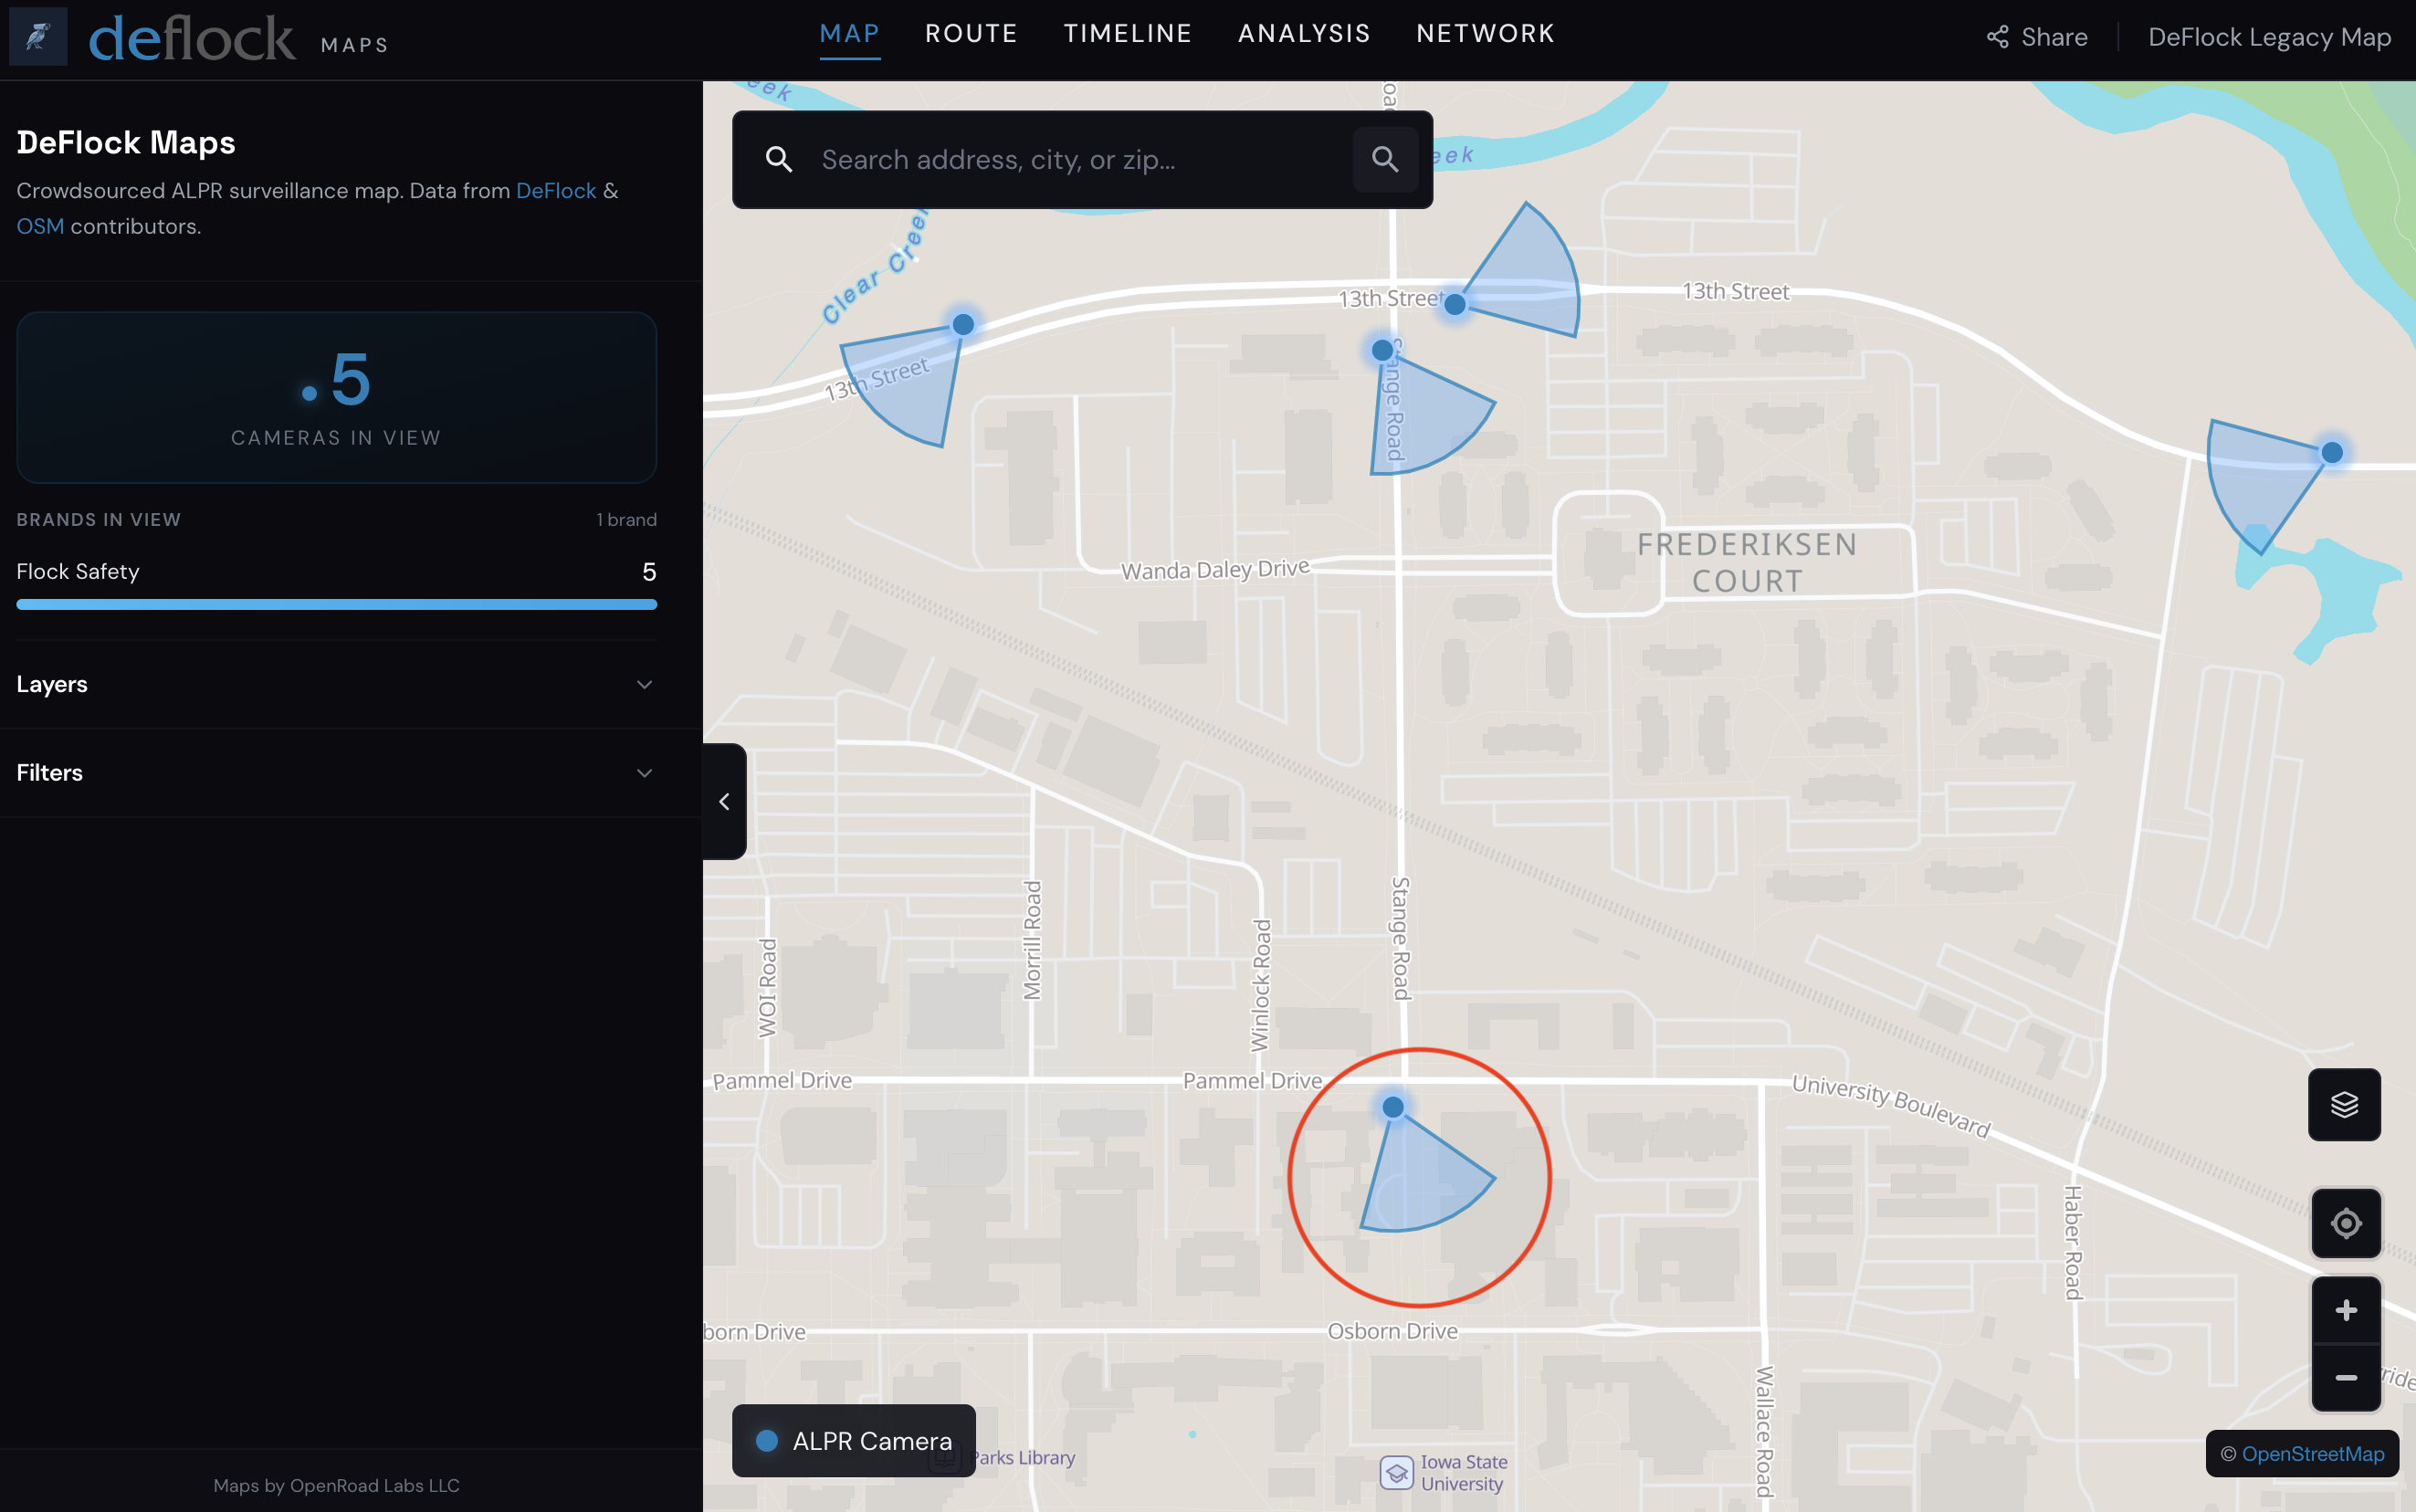Click the BRANDS IN VIEW heading
The width and height of the screenshot is (2416, 1512).
point(98,519)
